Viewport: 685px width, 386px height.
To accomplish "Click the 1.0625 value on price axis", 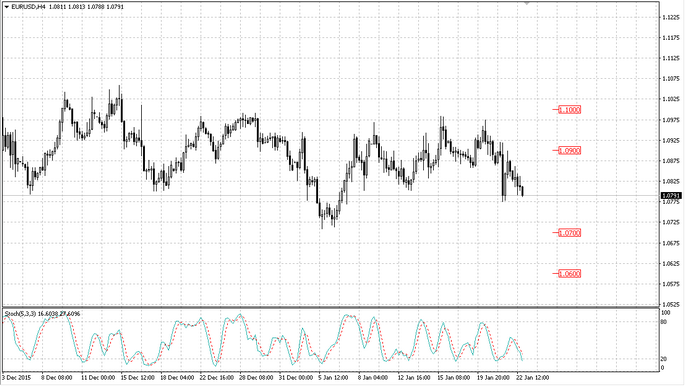I will [x=671, y=264].
